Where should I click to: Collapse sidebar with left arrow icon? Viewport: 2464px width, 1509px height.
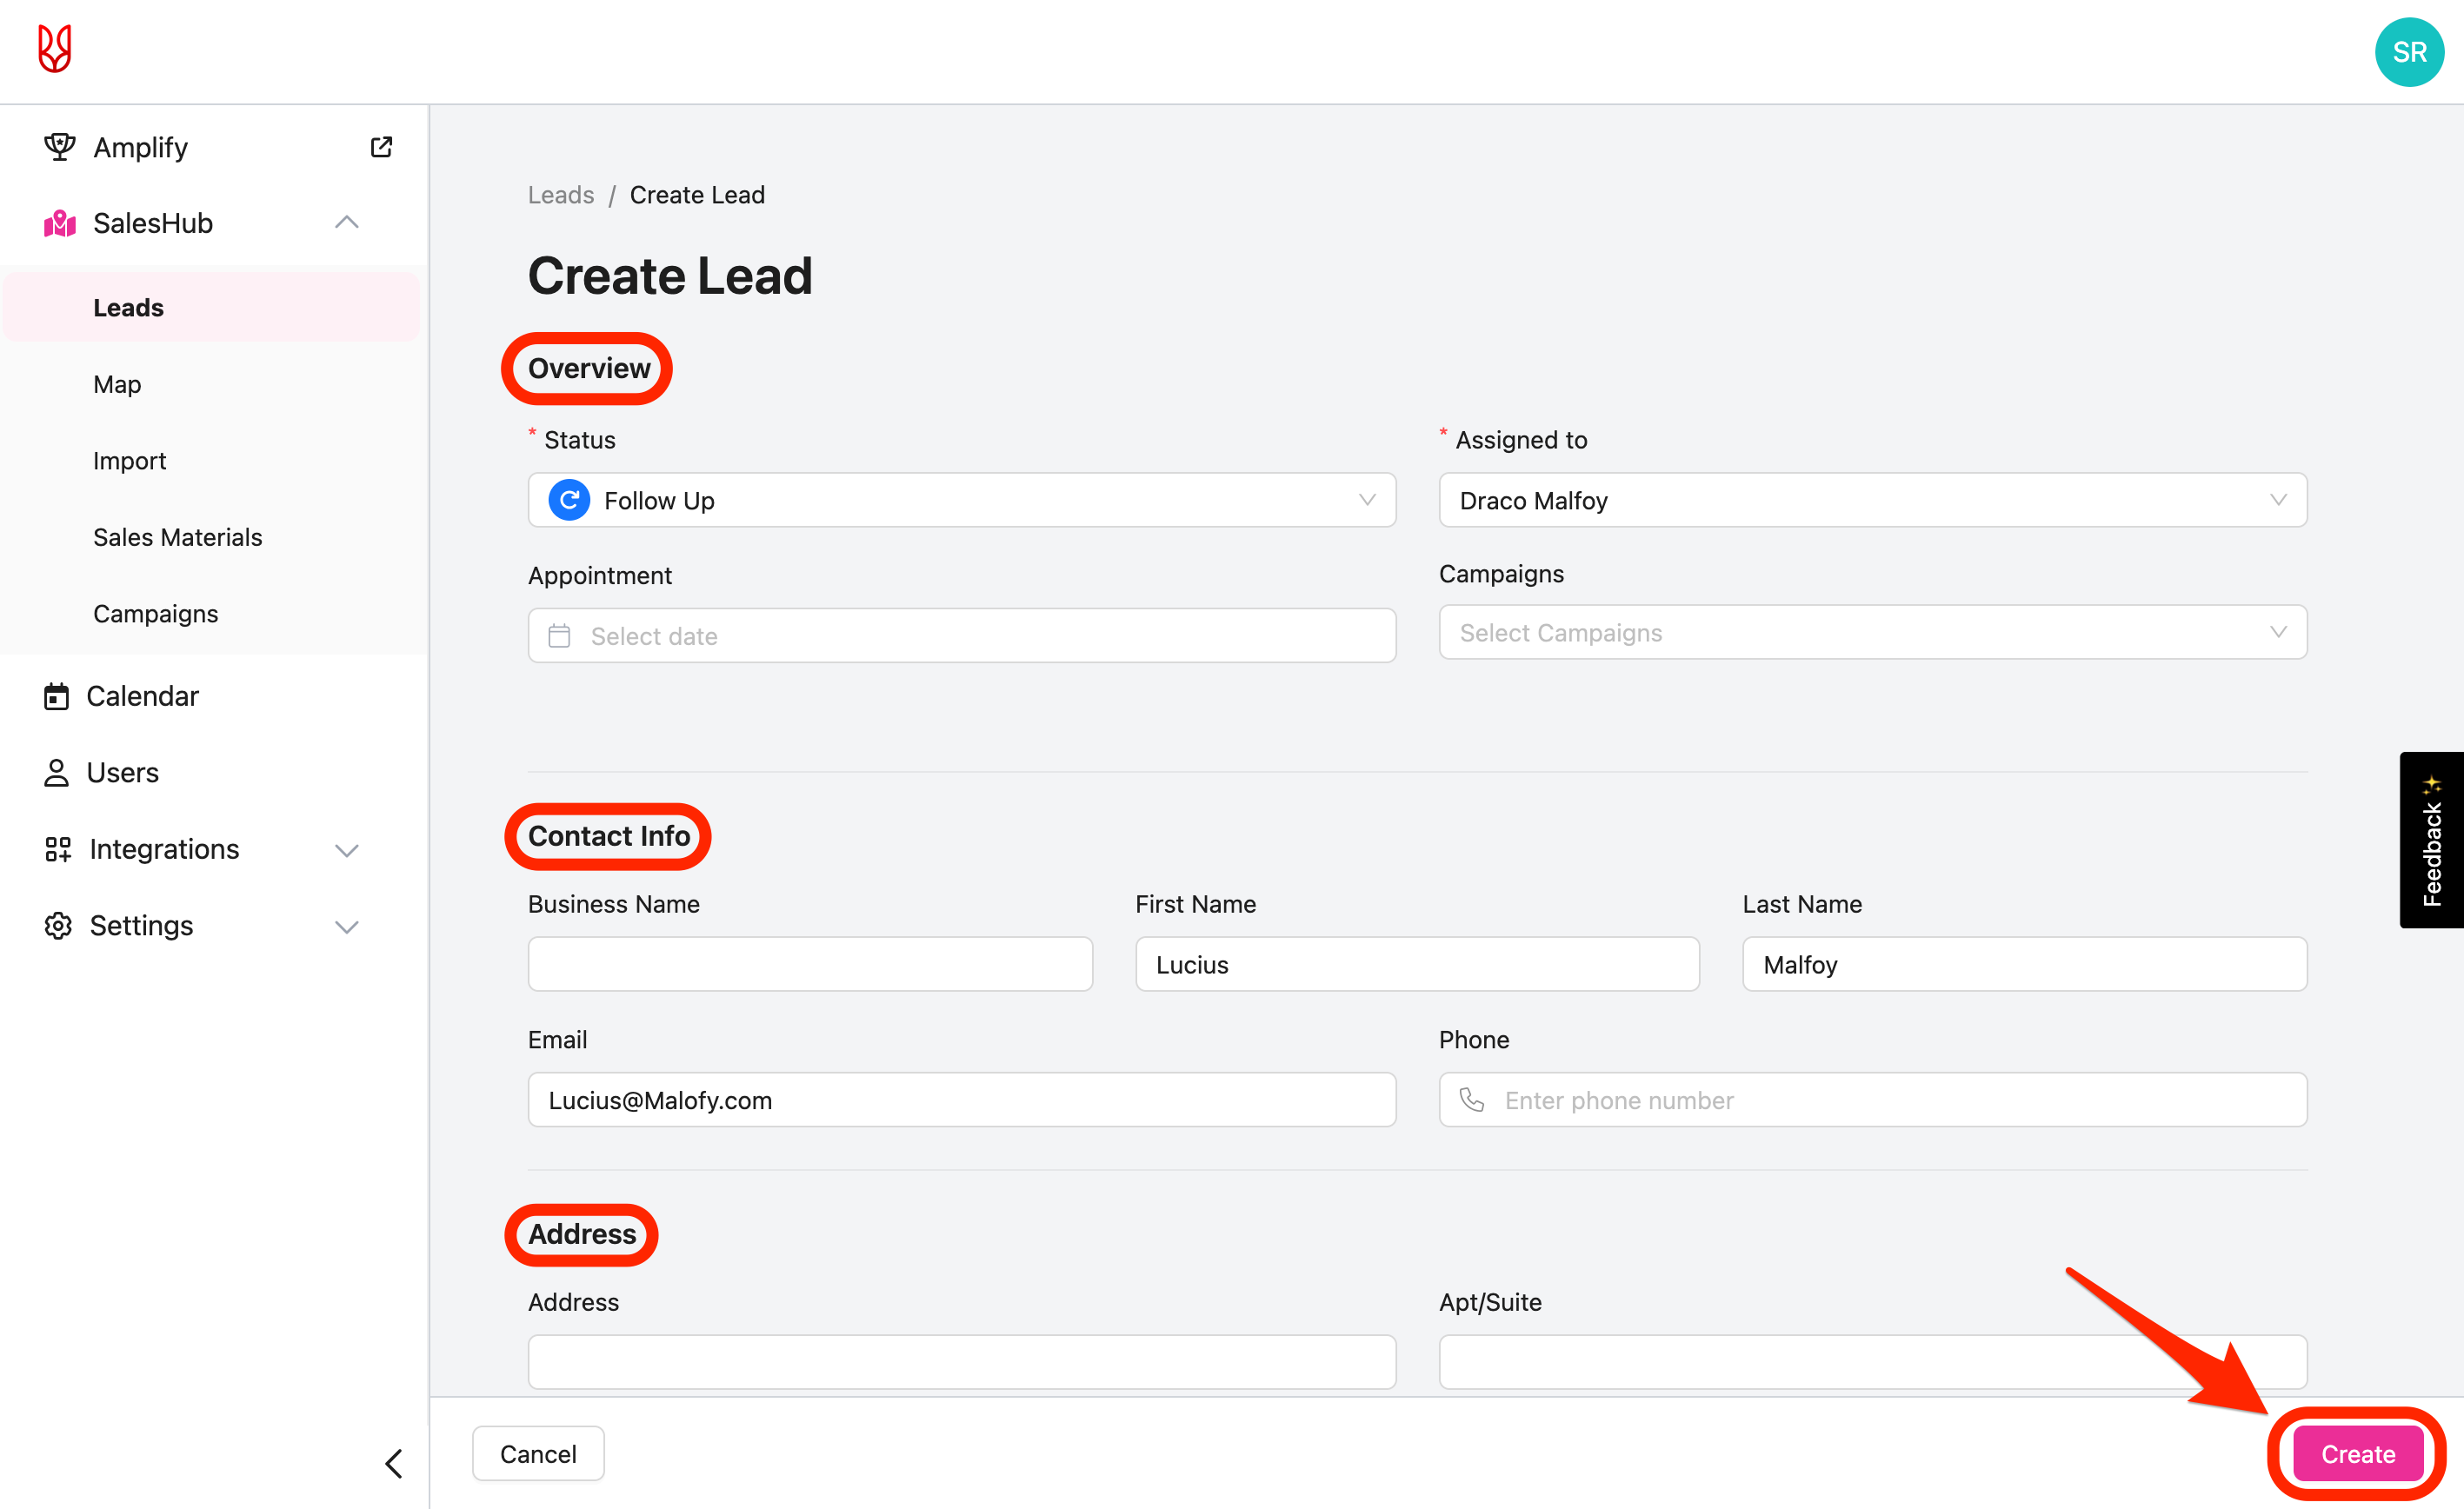pyautogui.click(x=394, y=1463)
